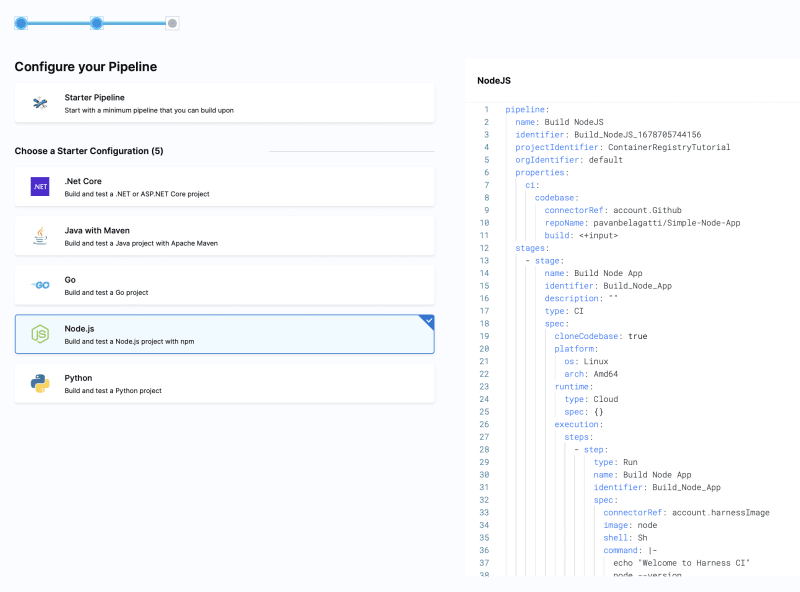800x592 pixels.
Task: Go to the first wizard step dot
Action: click(x=21, y=23)
